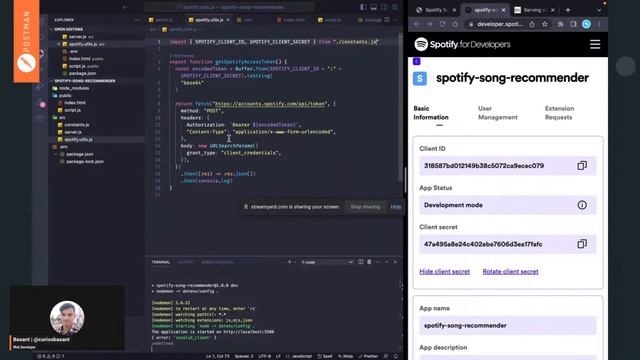Viewport: 640px width, 360px height.
Task: Go back in the browser
Action: pos(416,24)
